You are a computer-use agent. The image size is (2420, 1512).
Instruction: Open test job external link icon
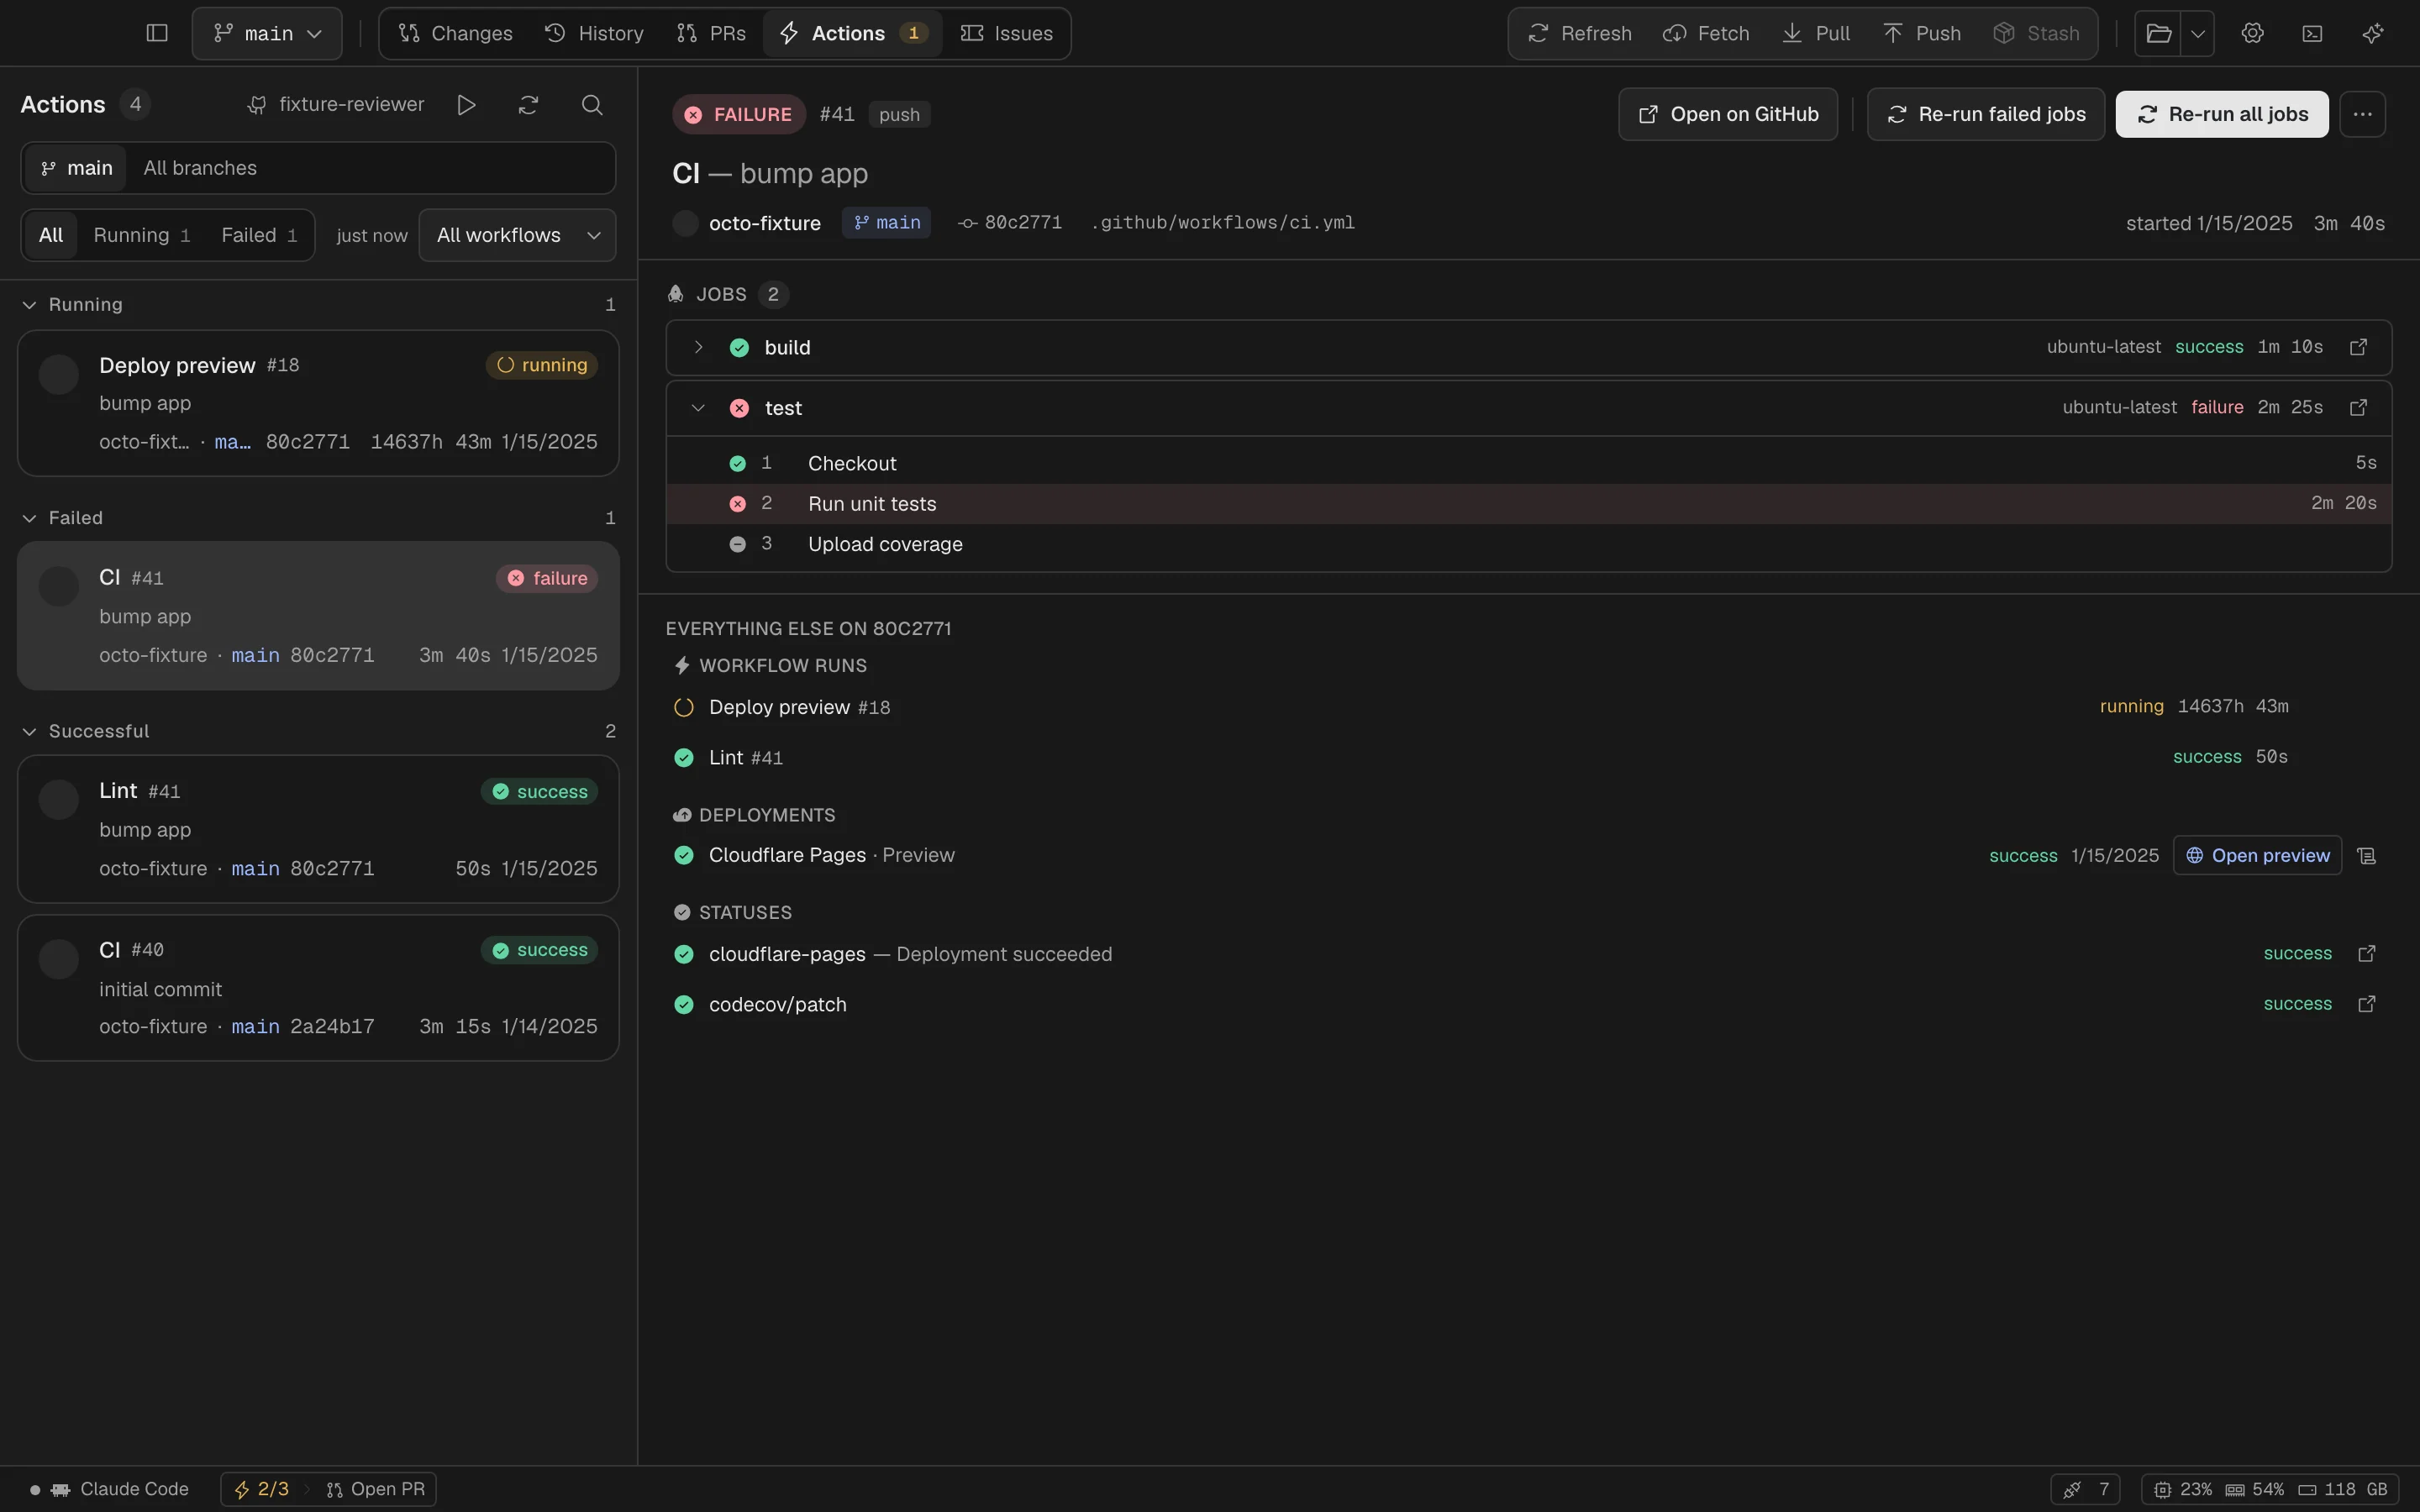pos(2358,407)
